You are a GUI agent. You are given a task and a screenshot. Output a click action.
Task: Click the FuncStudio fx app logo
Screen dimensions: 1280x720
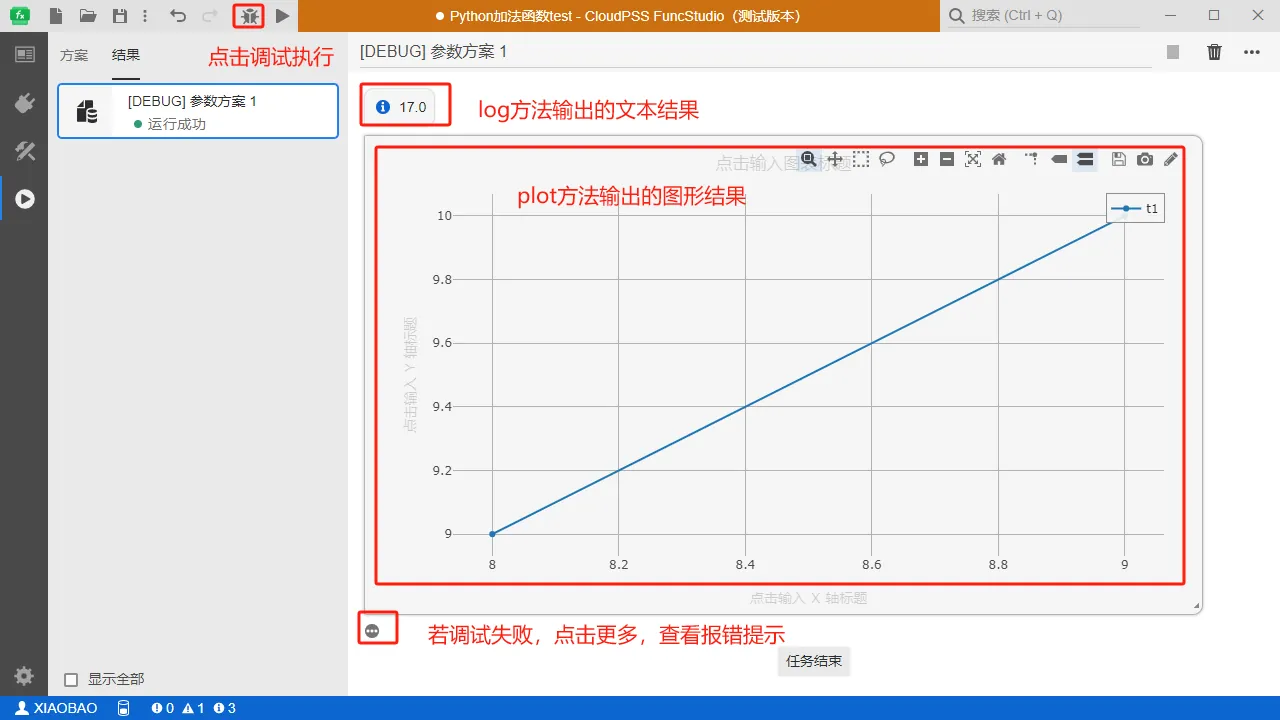pyautogui.click(x=20, y=16)
